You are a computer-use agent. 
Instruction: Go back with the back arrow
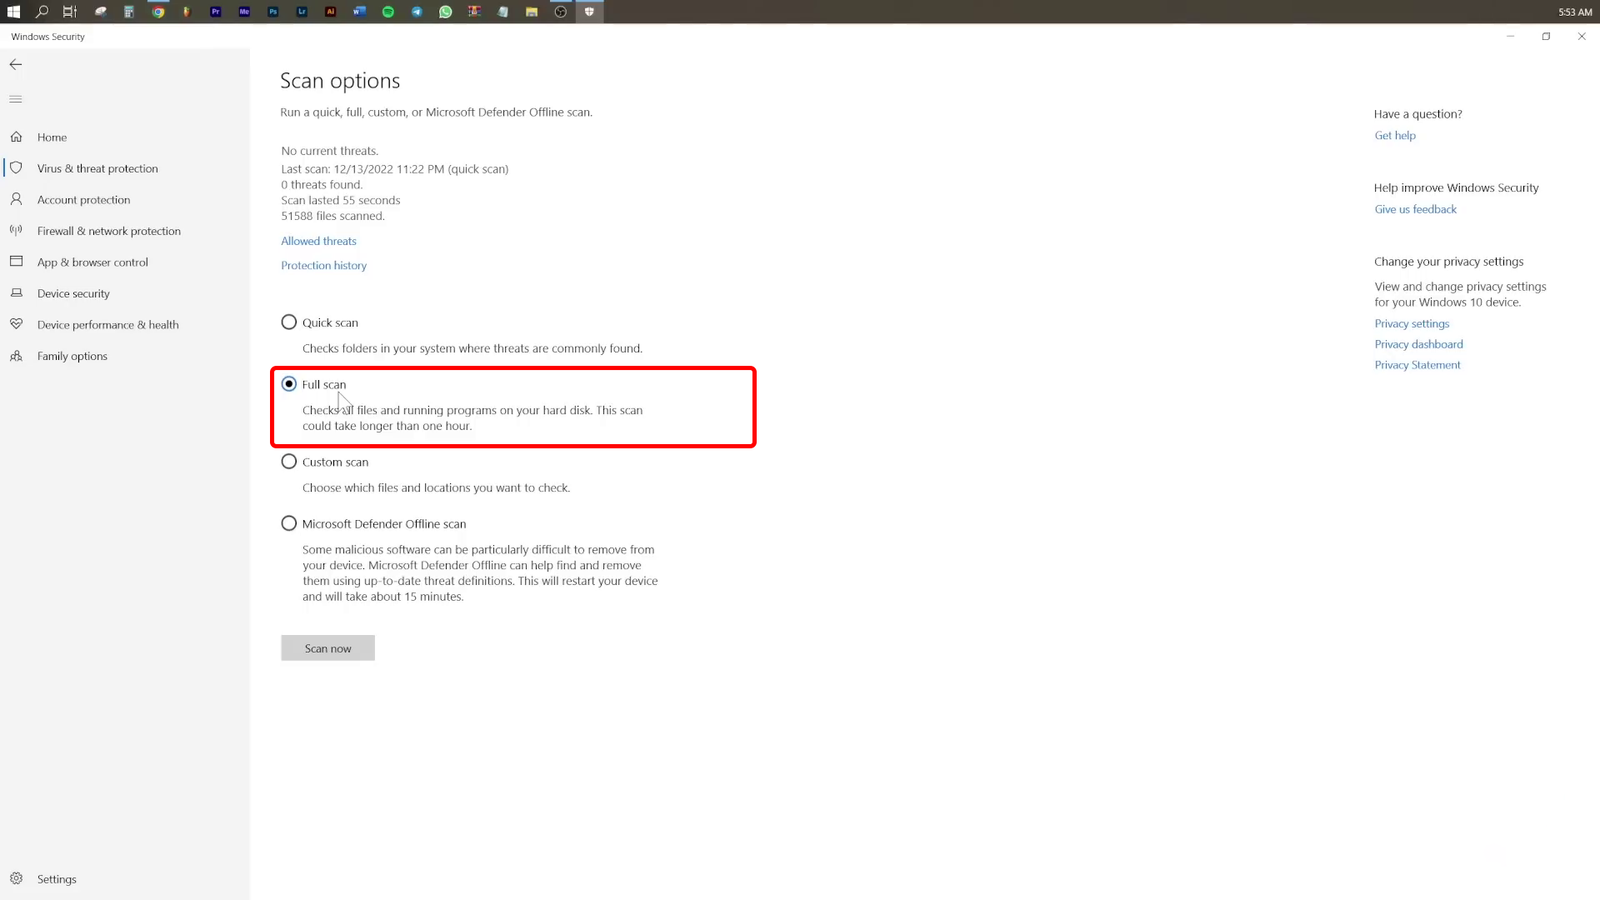coord(16,64)
